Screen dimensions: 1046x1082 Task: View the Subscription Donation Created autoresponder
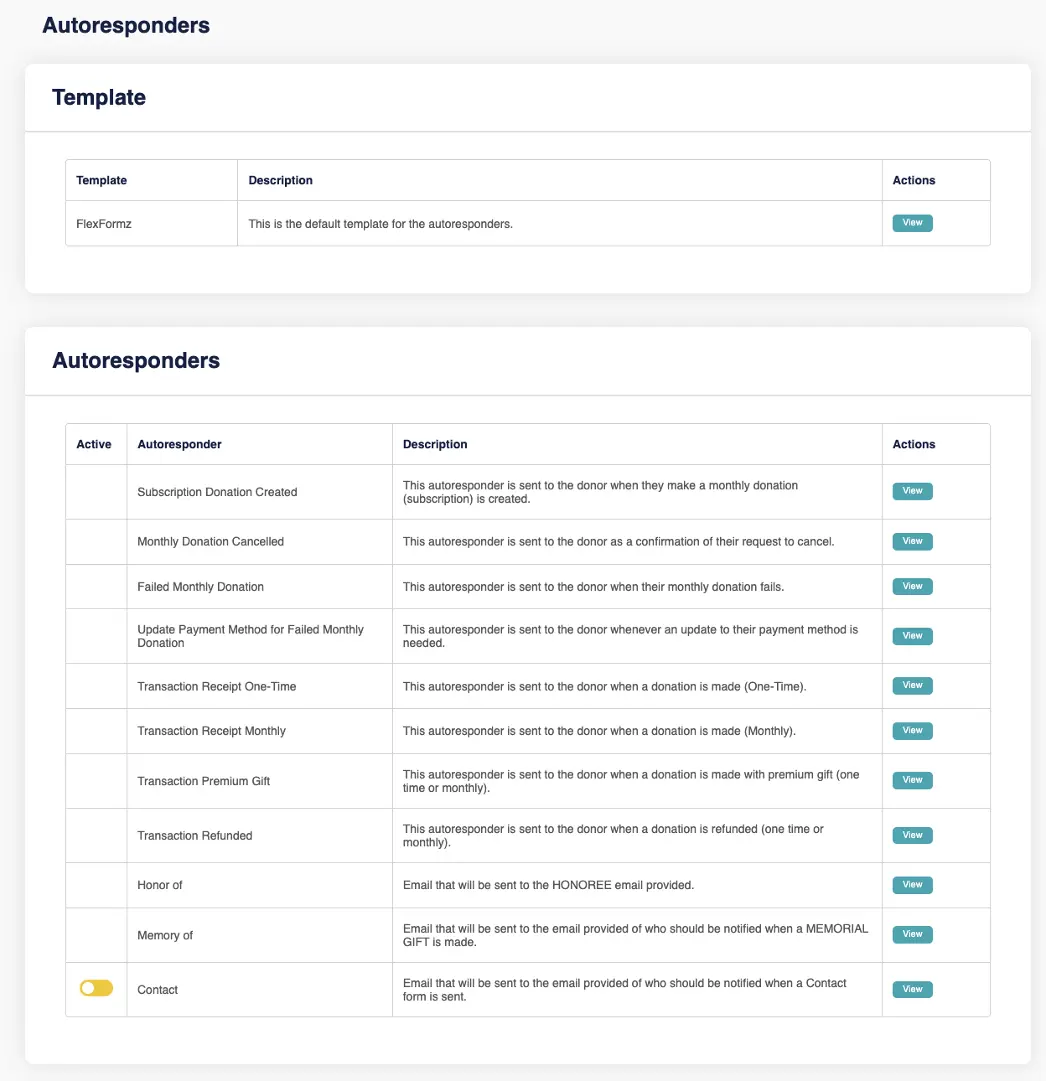point(912,491)
